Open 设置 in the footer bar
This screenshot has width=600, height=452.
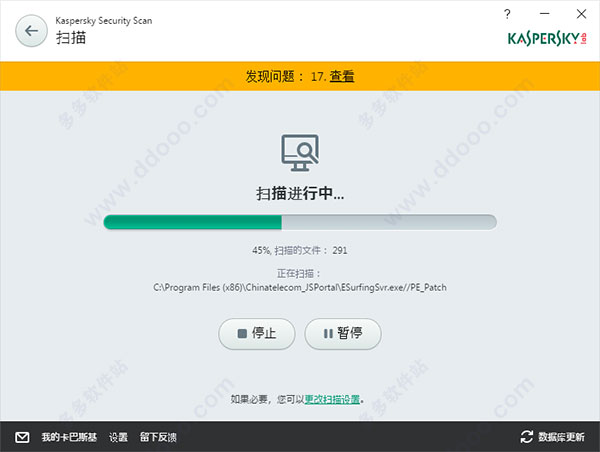coord(118,437)
